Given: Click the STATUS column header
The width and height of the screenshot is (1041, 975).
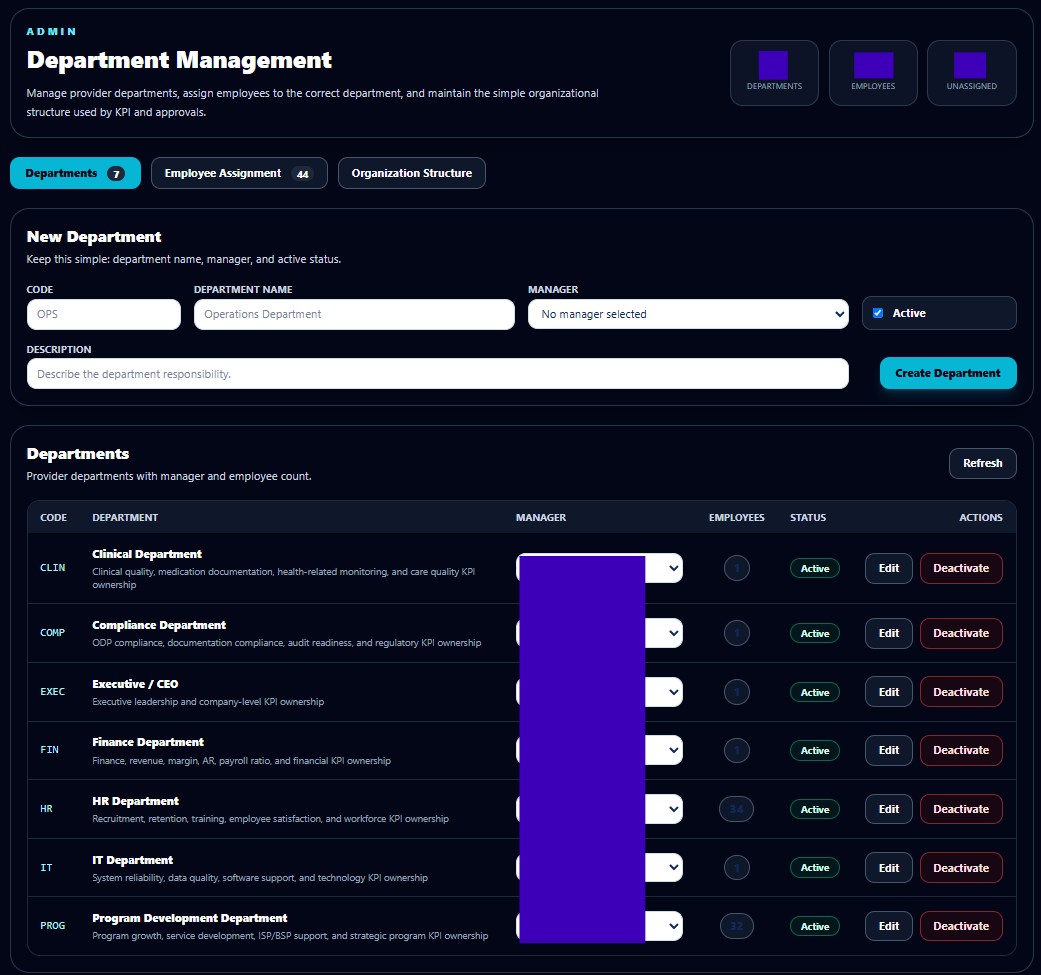Looking at the screenshot, I should click(808, 518).
